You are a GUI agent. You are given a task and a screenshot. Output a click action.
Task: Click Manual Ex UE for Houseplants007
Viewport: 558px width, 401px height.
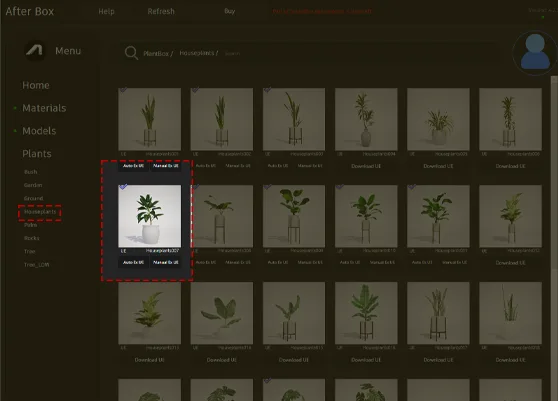coord(165,263)
